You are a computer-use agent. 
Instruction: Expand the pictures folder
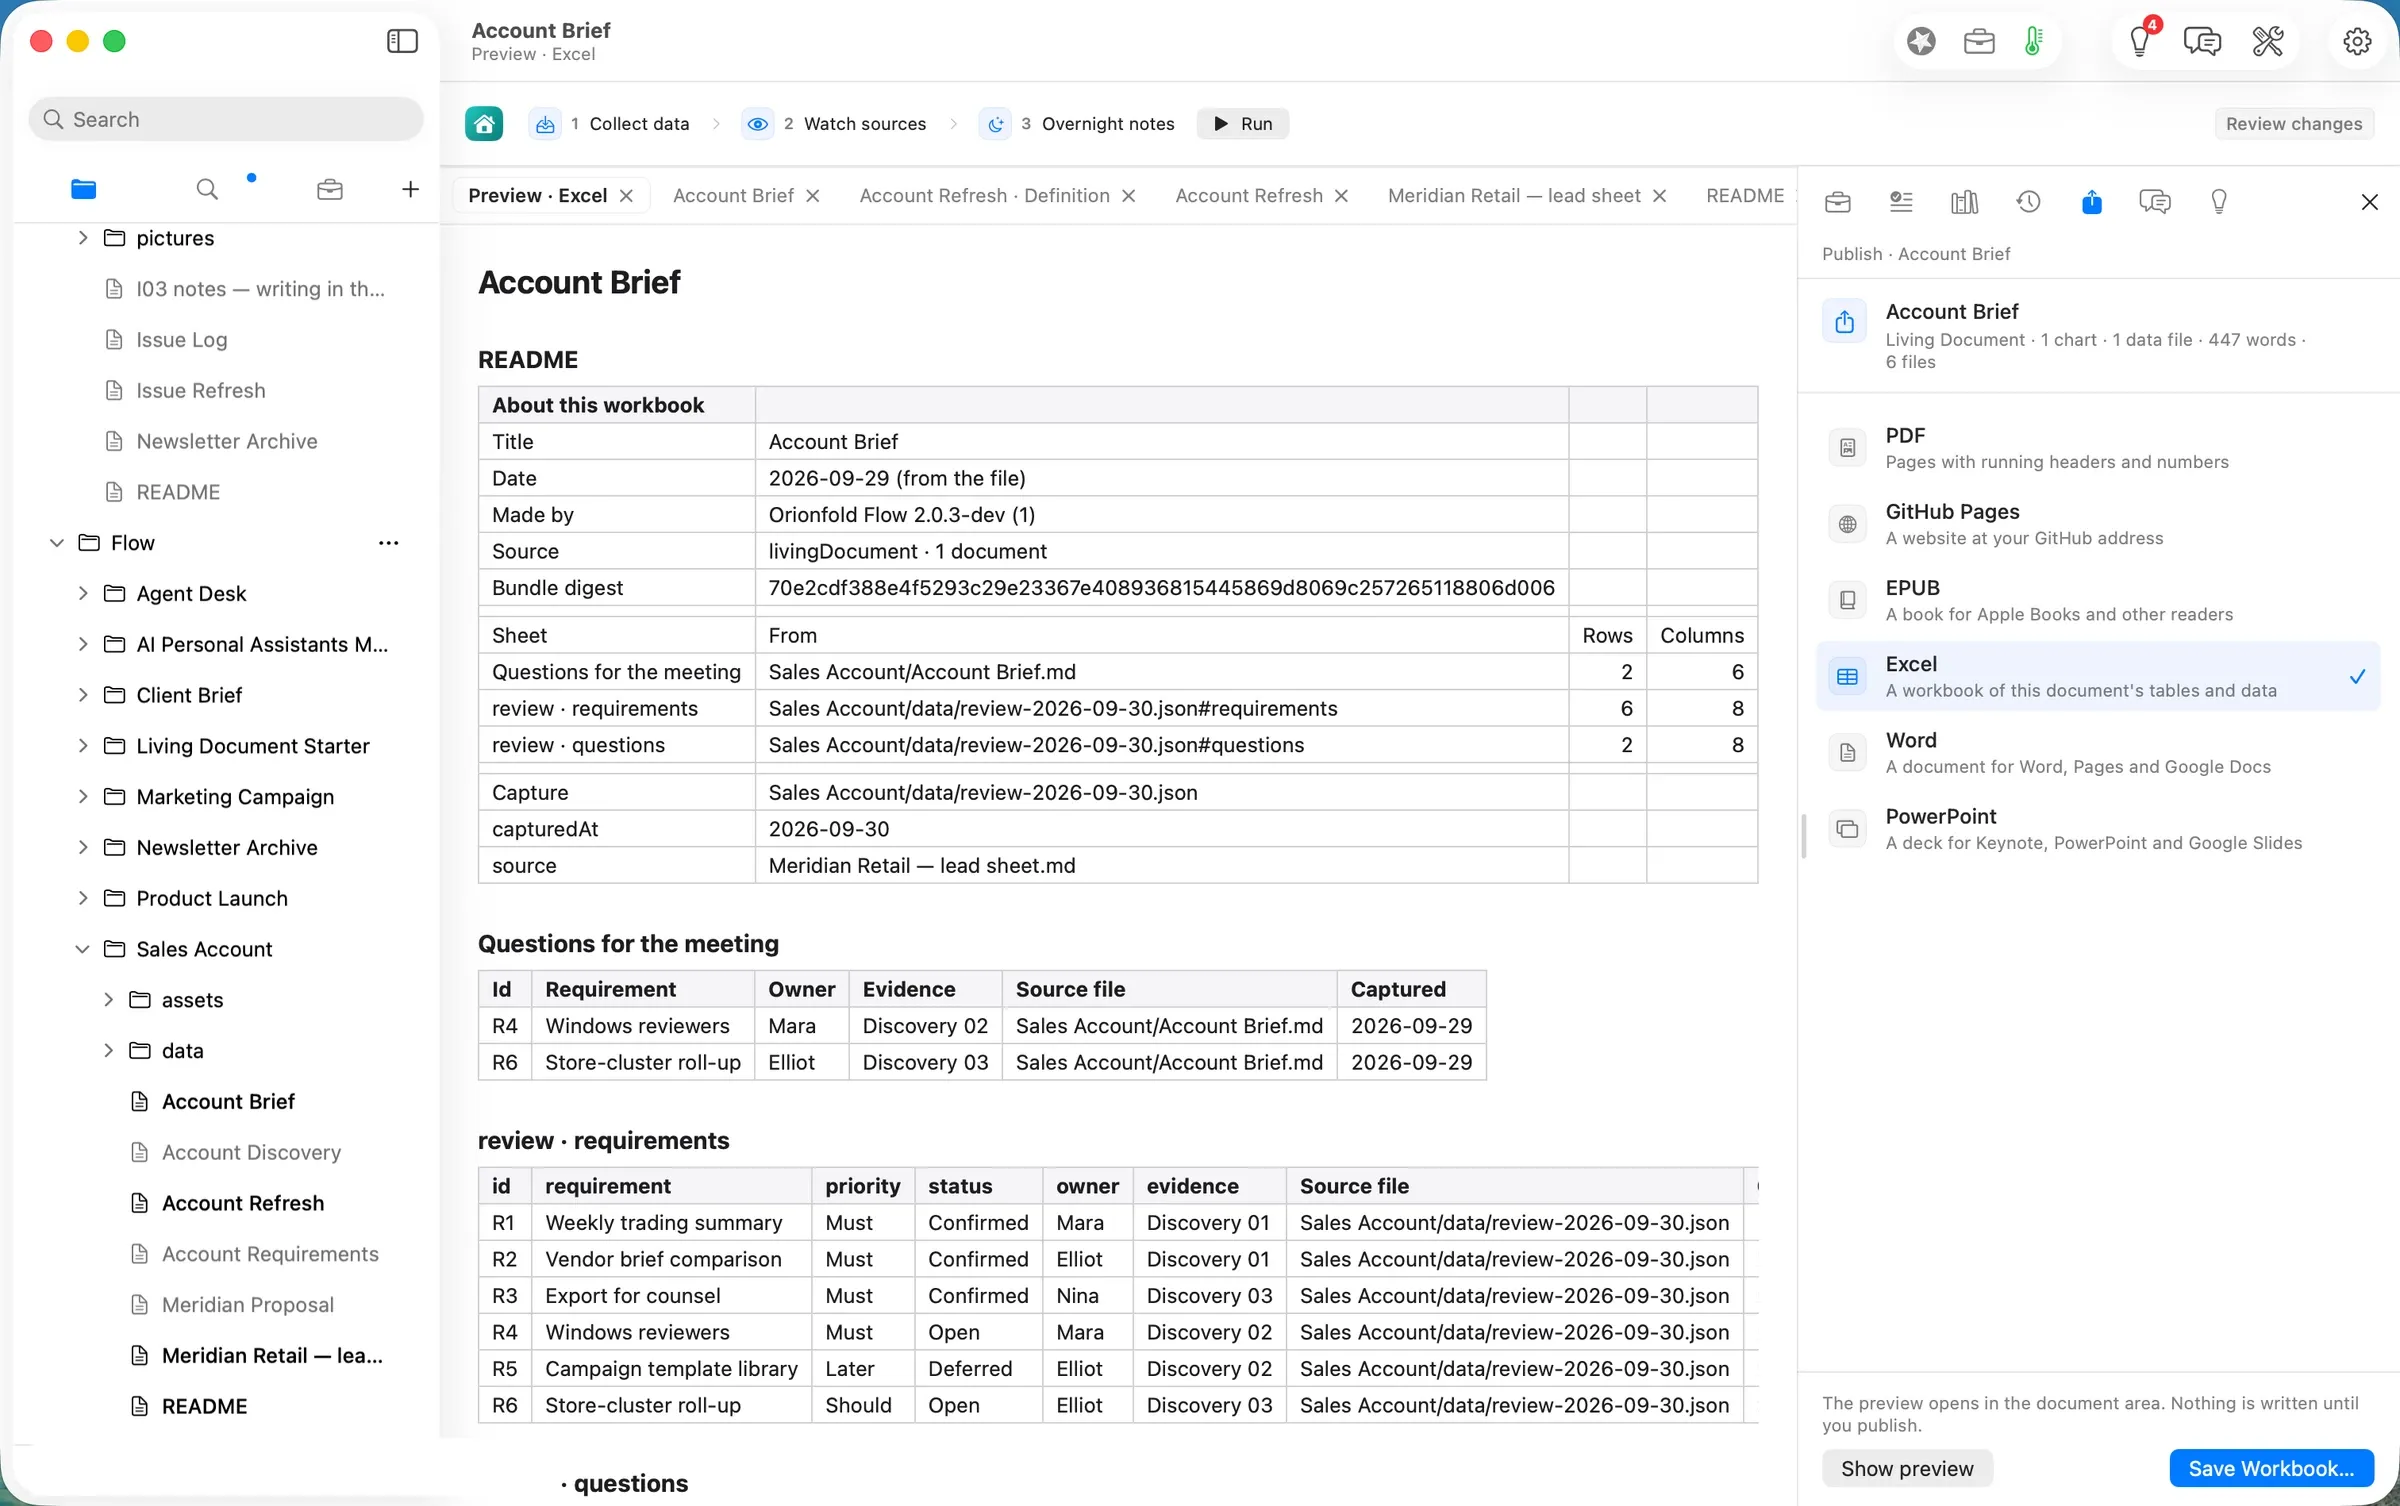tap(83, 238)
